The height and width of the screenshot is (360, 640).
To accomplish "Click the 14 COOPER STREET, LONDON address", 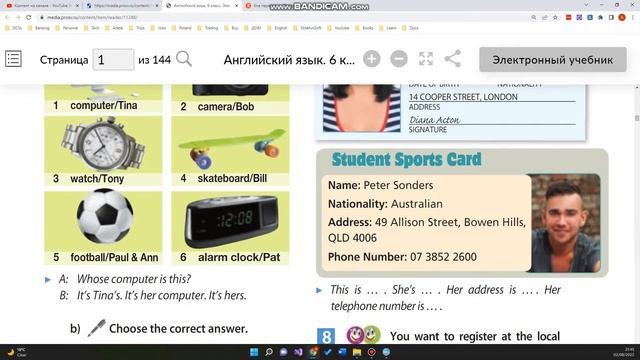I will point(463,97).
